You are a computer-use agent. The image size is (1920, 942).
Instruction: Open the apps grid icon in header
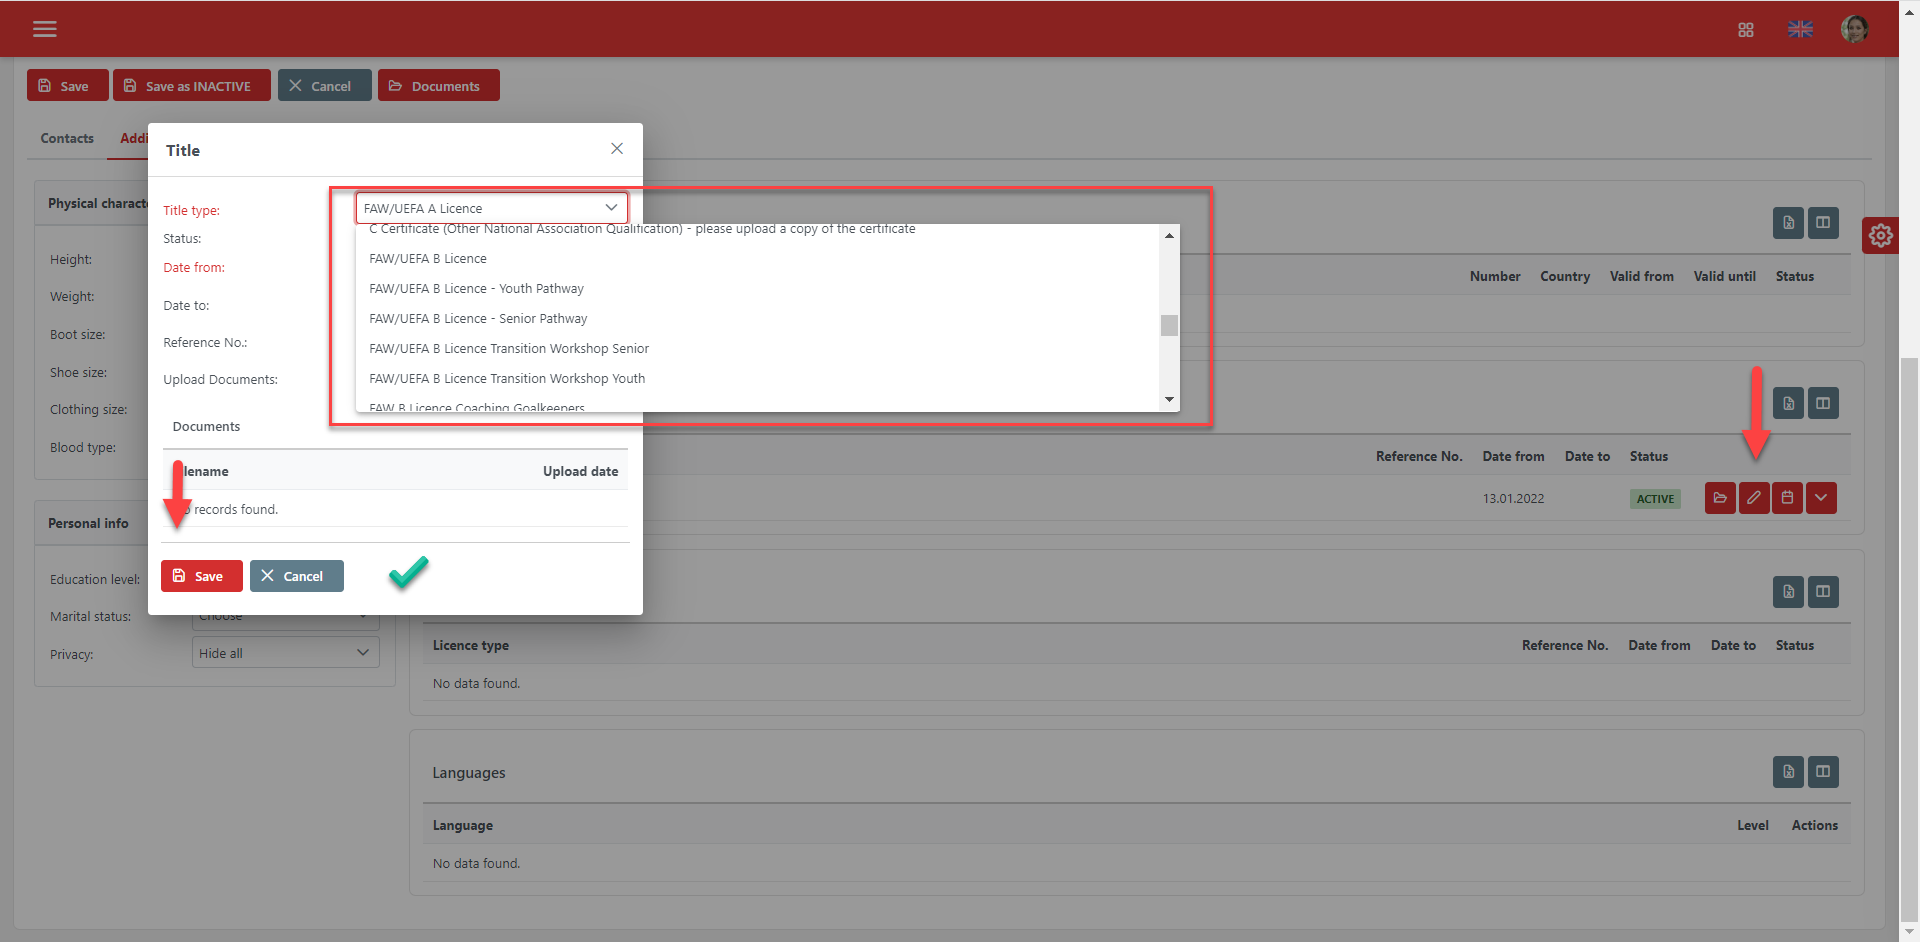click(1745, 30)
